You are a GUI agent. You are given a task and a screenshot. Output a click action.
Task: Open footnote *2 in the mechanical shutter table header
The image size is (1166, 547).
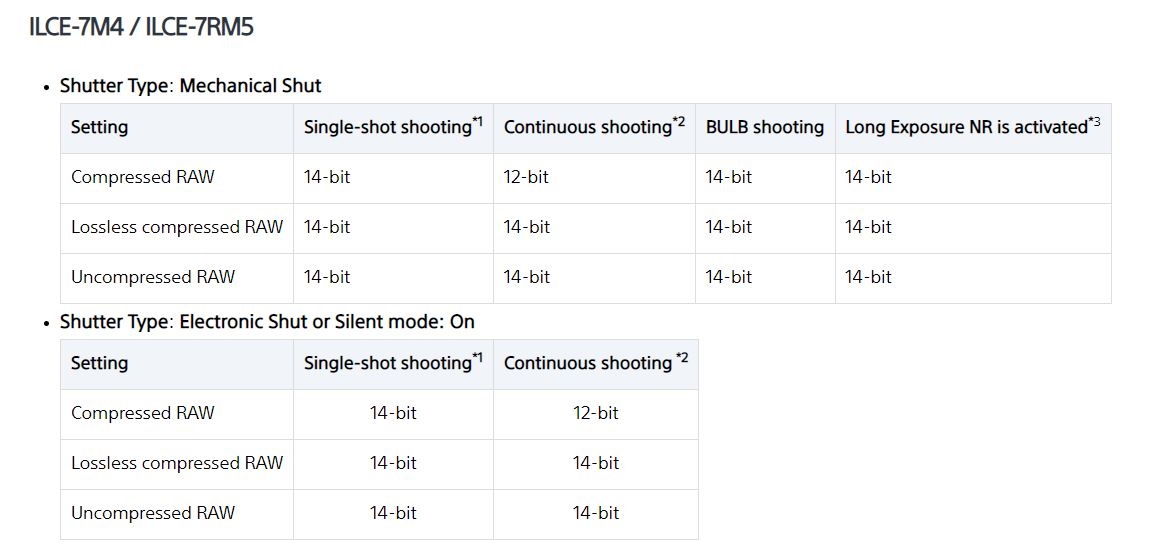(x=679, y=122)
